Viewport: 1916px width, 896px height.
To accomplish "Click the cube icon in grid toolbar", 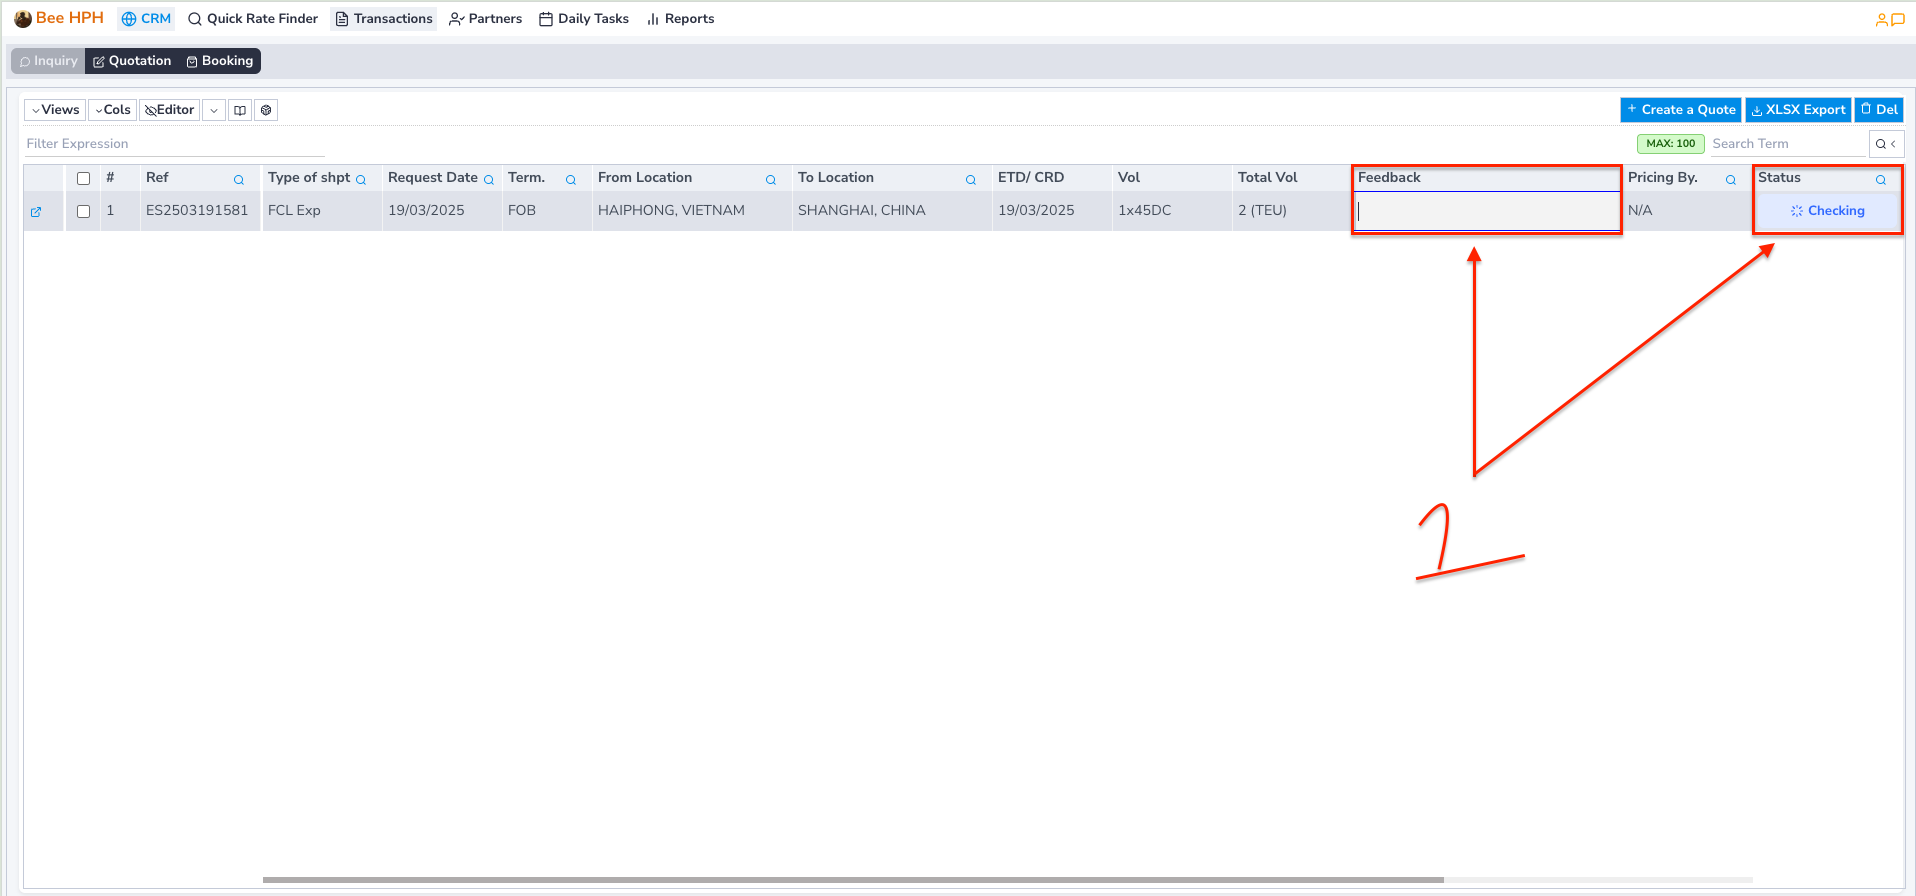I will point(266,110).
